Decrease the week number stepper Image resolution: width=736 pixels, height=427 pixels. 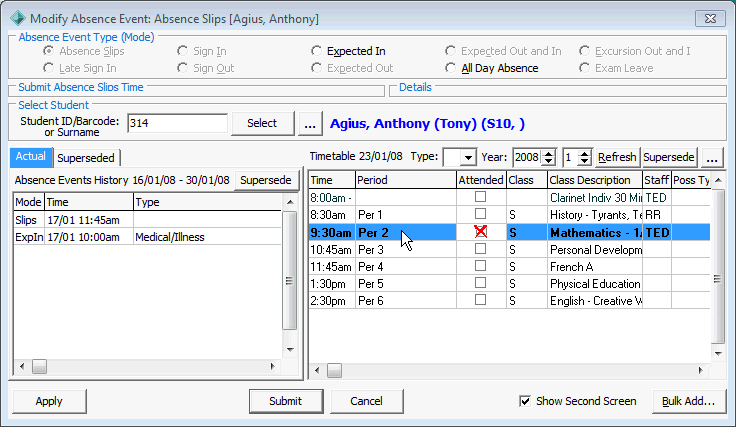[x=584, y=161]
